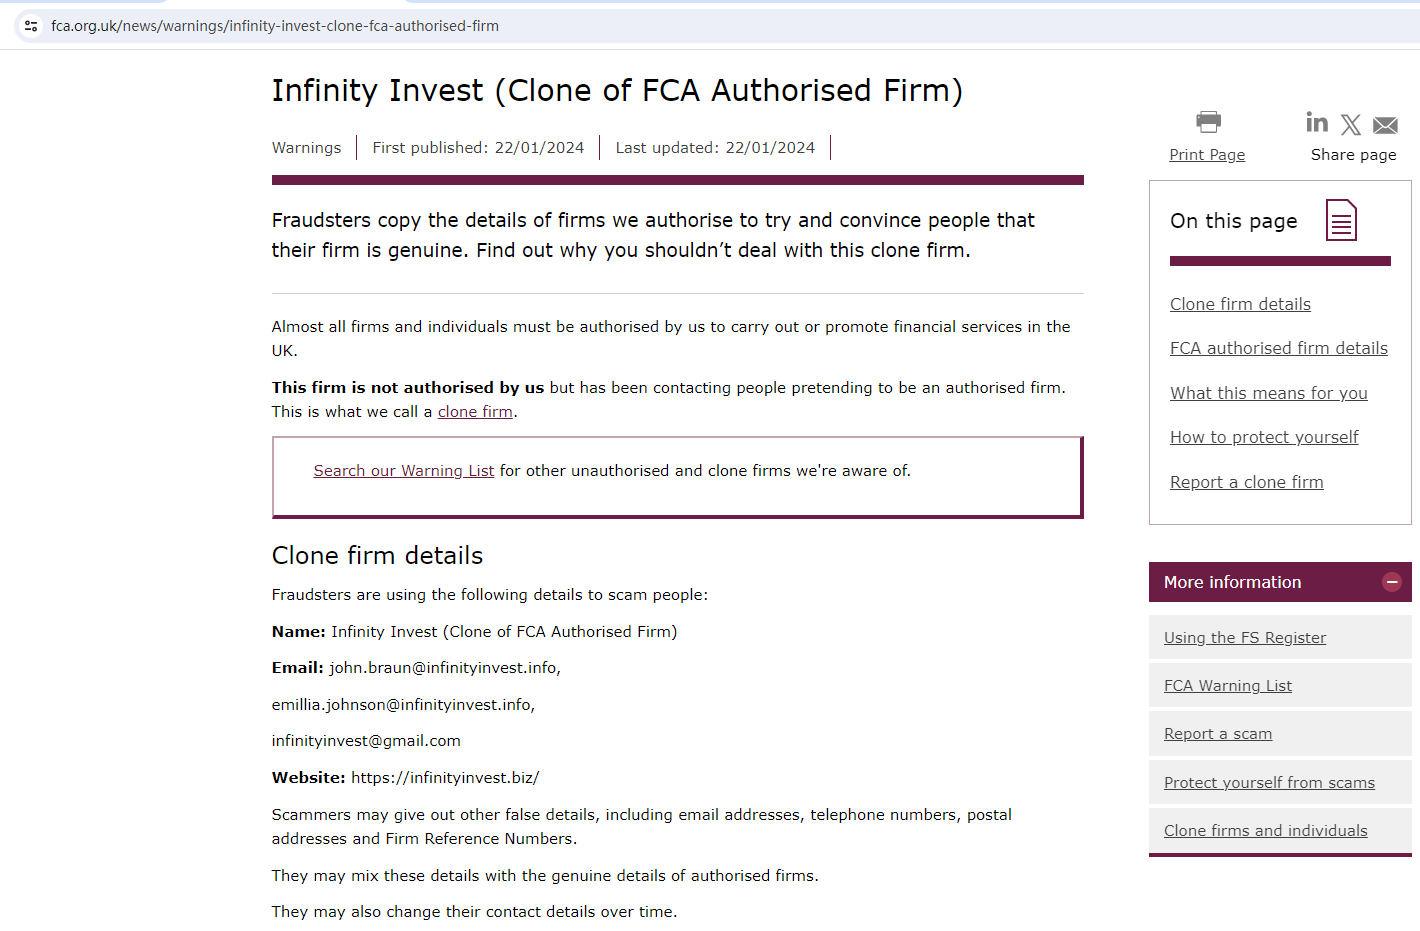Click the browser address bar URL
Viewport: 1420px width, 931px height.
275,26
